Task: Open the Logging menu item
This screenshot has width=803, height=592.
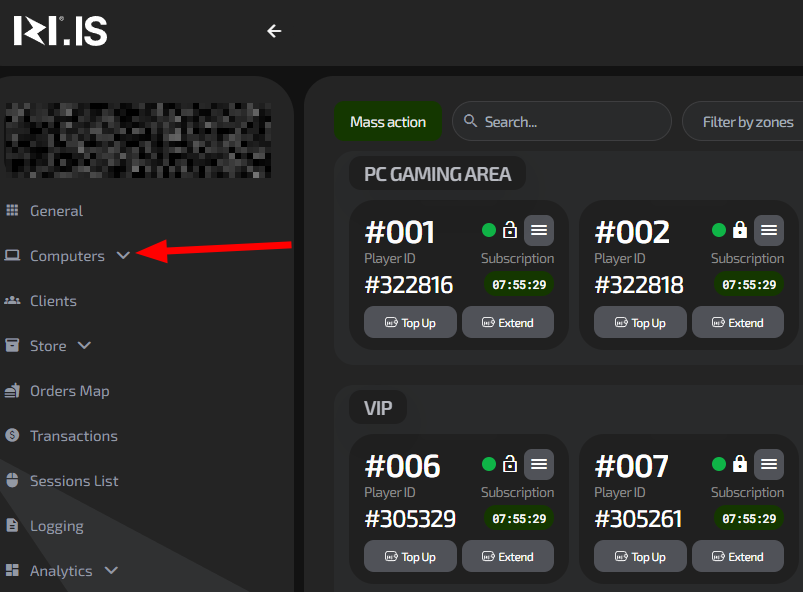Action: coord(56,526)
